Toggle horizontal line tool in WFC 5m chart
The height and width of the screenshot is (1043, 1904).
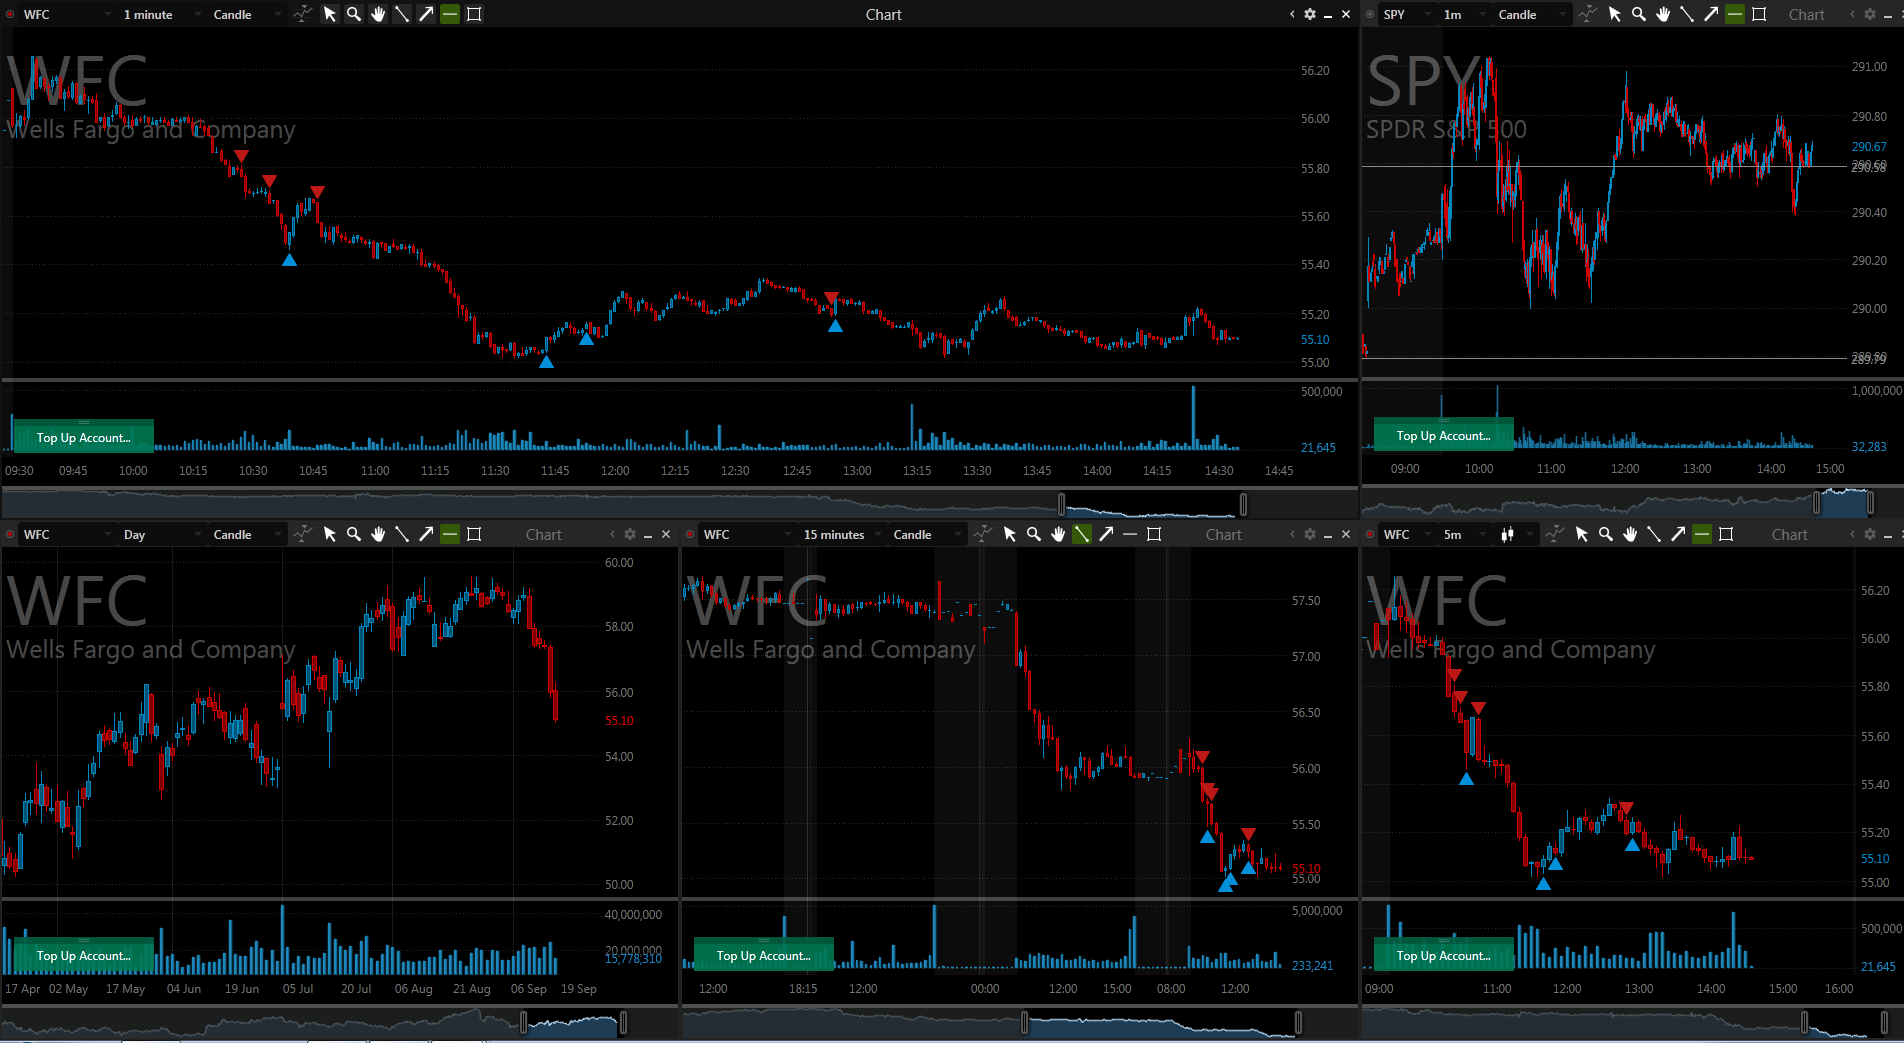1702,534
